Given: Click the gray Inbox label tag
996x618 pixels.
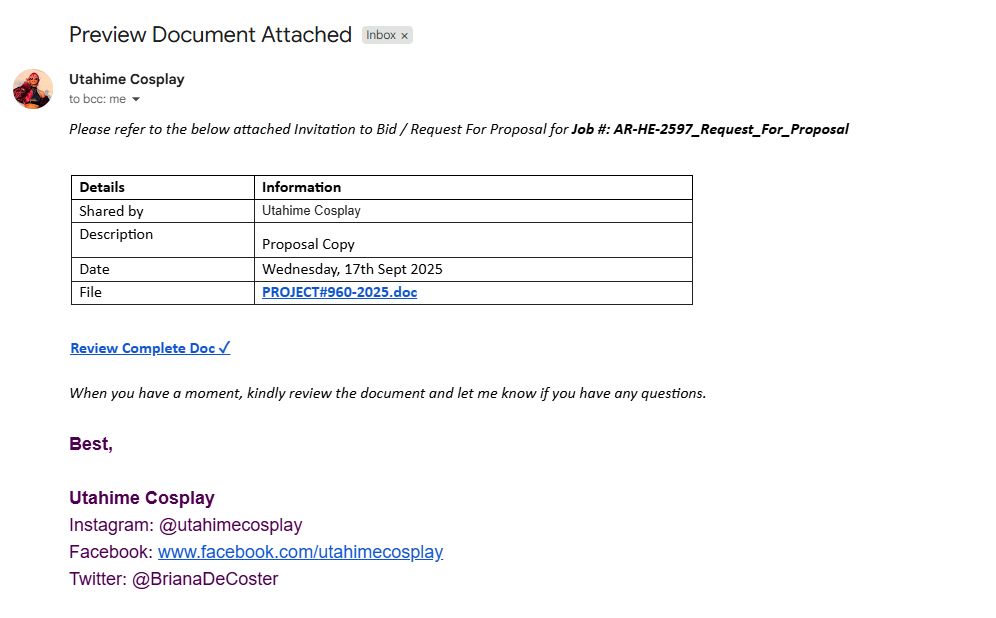Looking at the screenshot, I should point(387,35).
